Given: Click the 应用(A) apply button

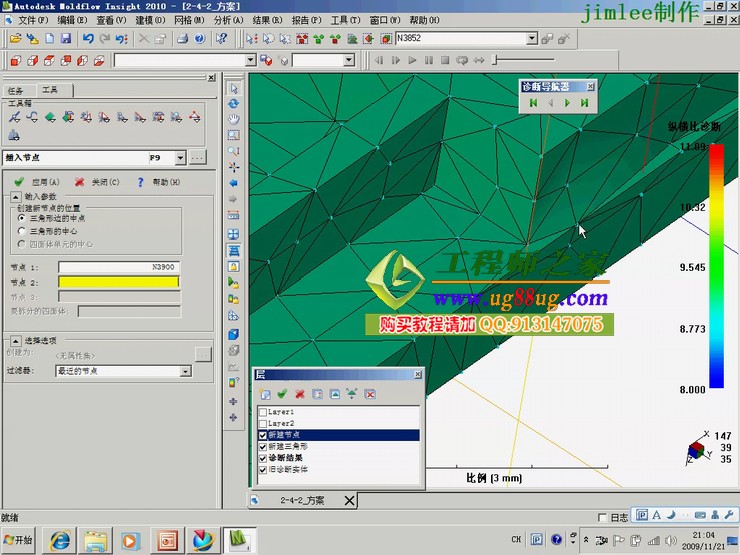Looking at the screenshot, I should (x=37, y=182).
